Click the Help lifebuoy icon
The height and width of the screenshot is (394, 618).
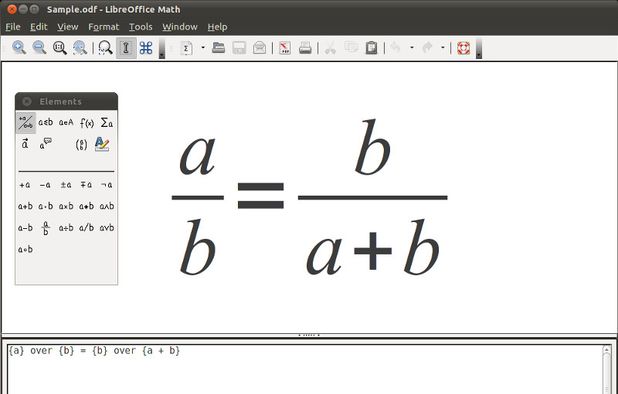point(464,48)
